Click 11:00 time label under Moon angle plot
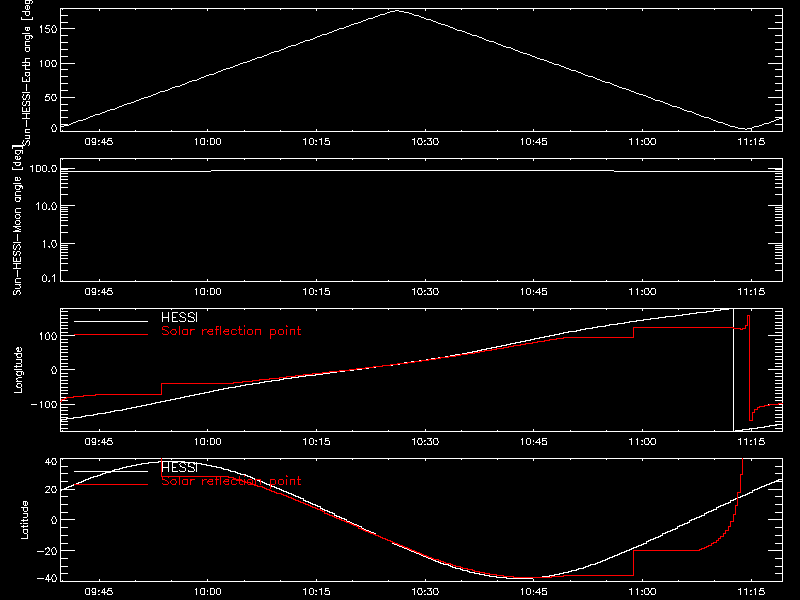Image resolution: width=800 pixels, height=600 pixels. 642,291
